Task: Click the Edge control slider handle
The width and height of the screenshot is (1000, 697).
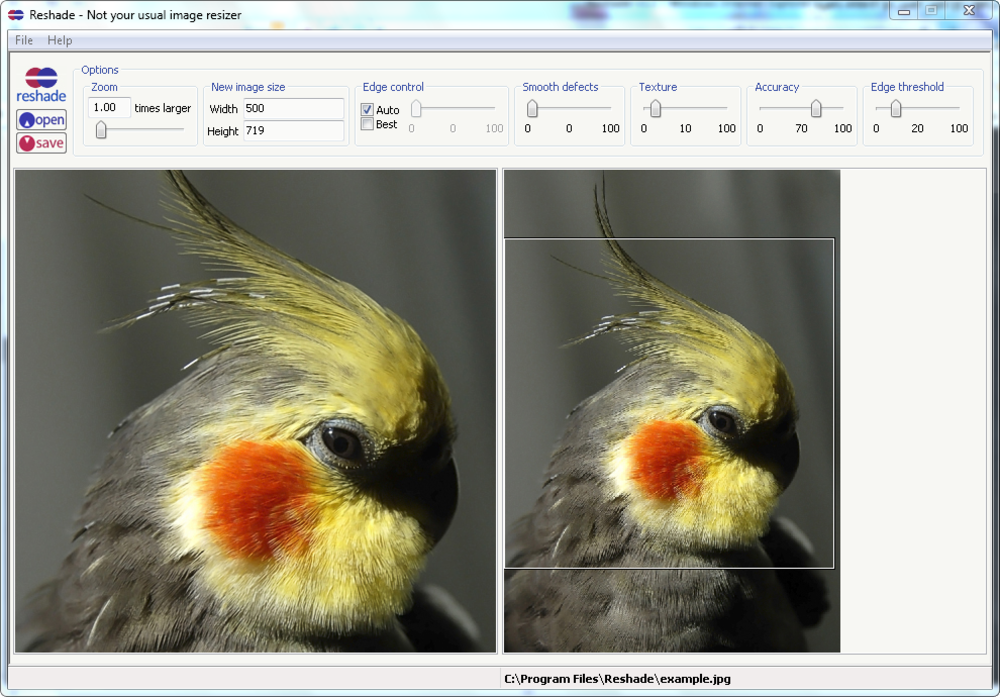Action: coord(416,109)
